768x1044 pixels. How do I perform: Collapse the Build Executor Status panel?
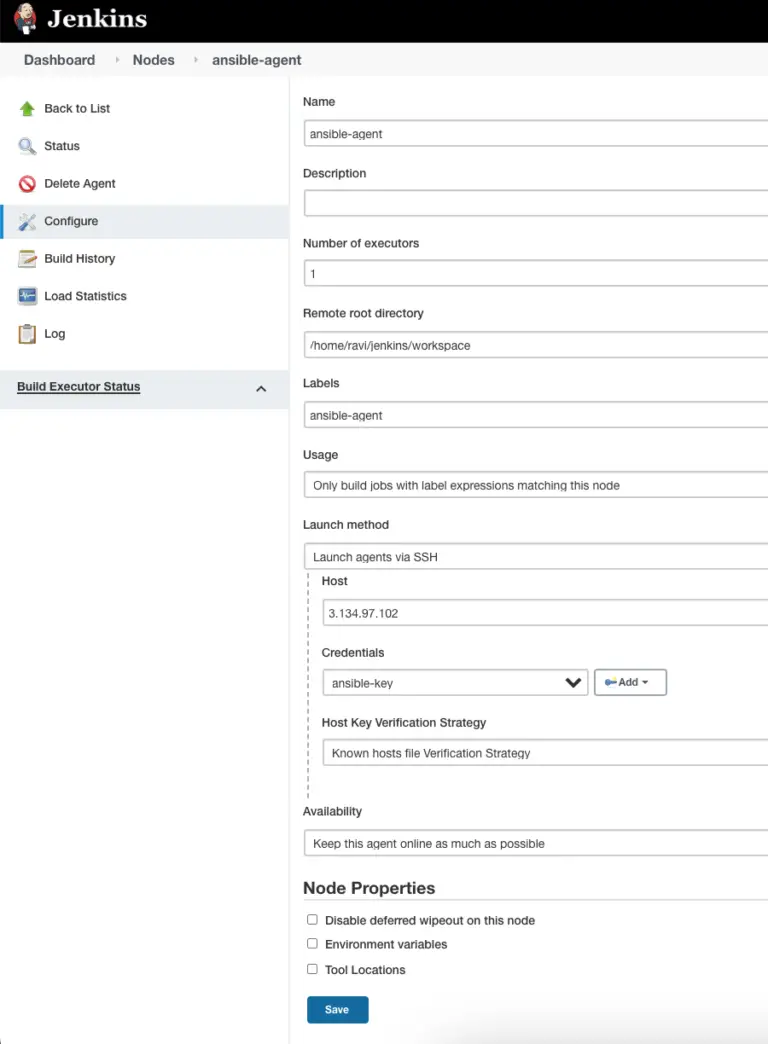tap(261, 389)
